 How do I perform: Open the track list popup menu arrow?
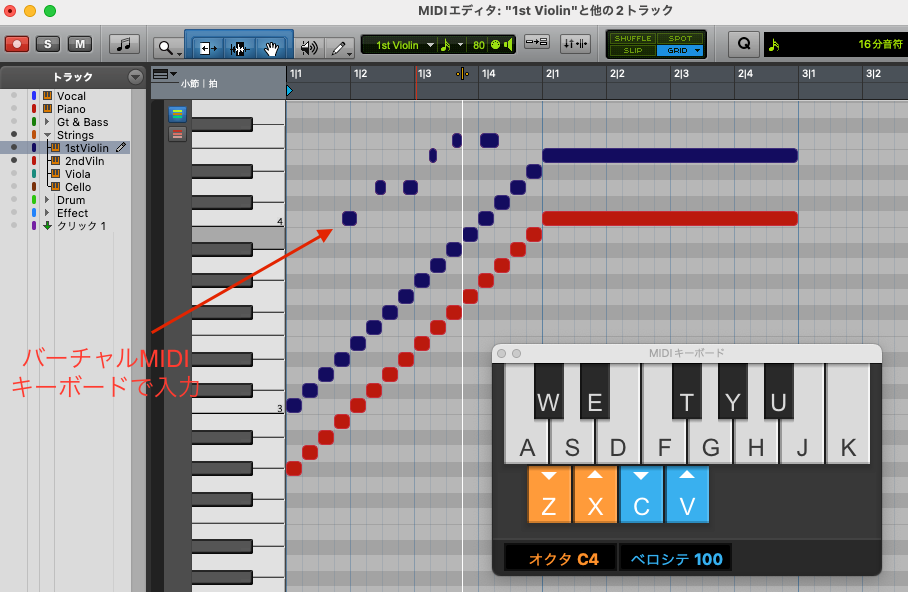coord(136,76)
